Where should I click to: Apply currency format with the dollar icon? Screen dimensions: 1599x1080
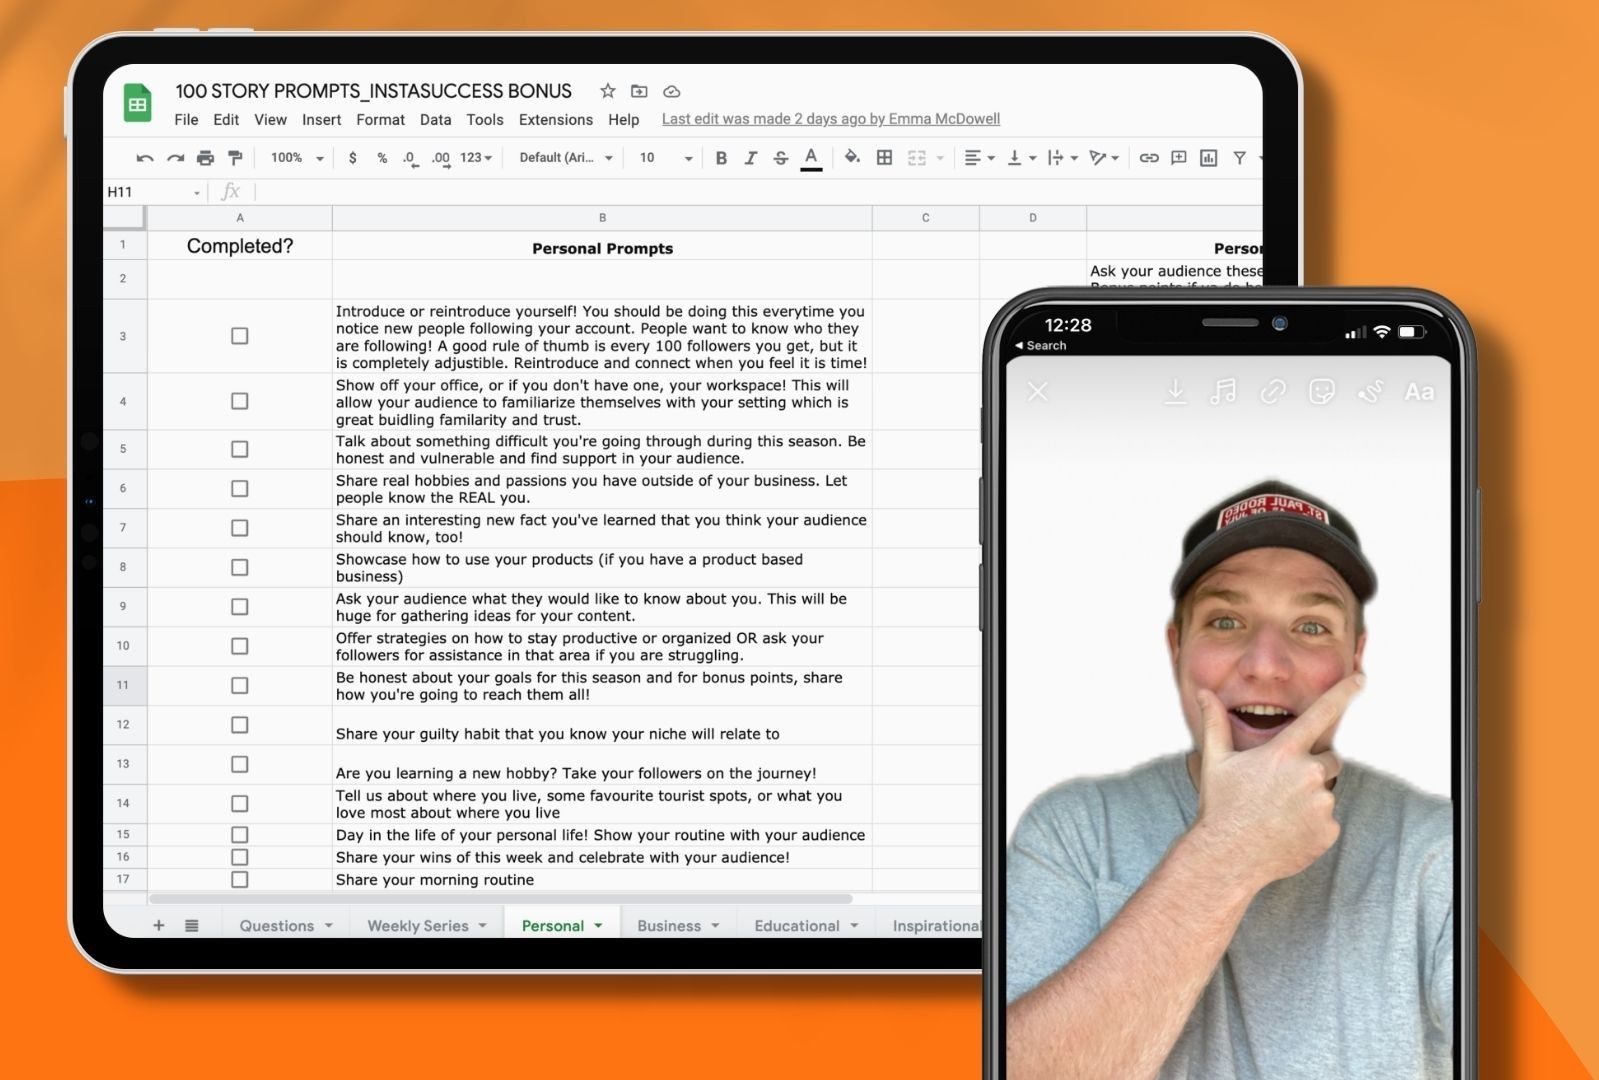352,158
